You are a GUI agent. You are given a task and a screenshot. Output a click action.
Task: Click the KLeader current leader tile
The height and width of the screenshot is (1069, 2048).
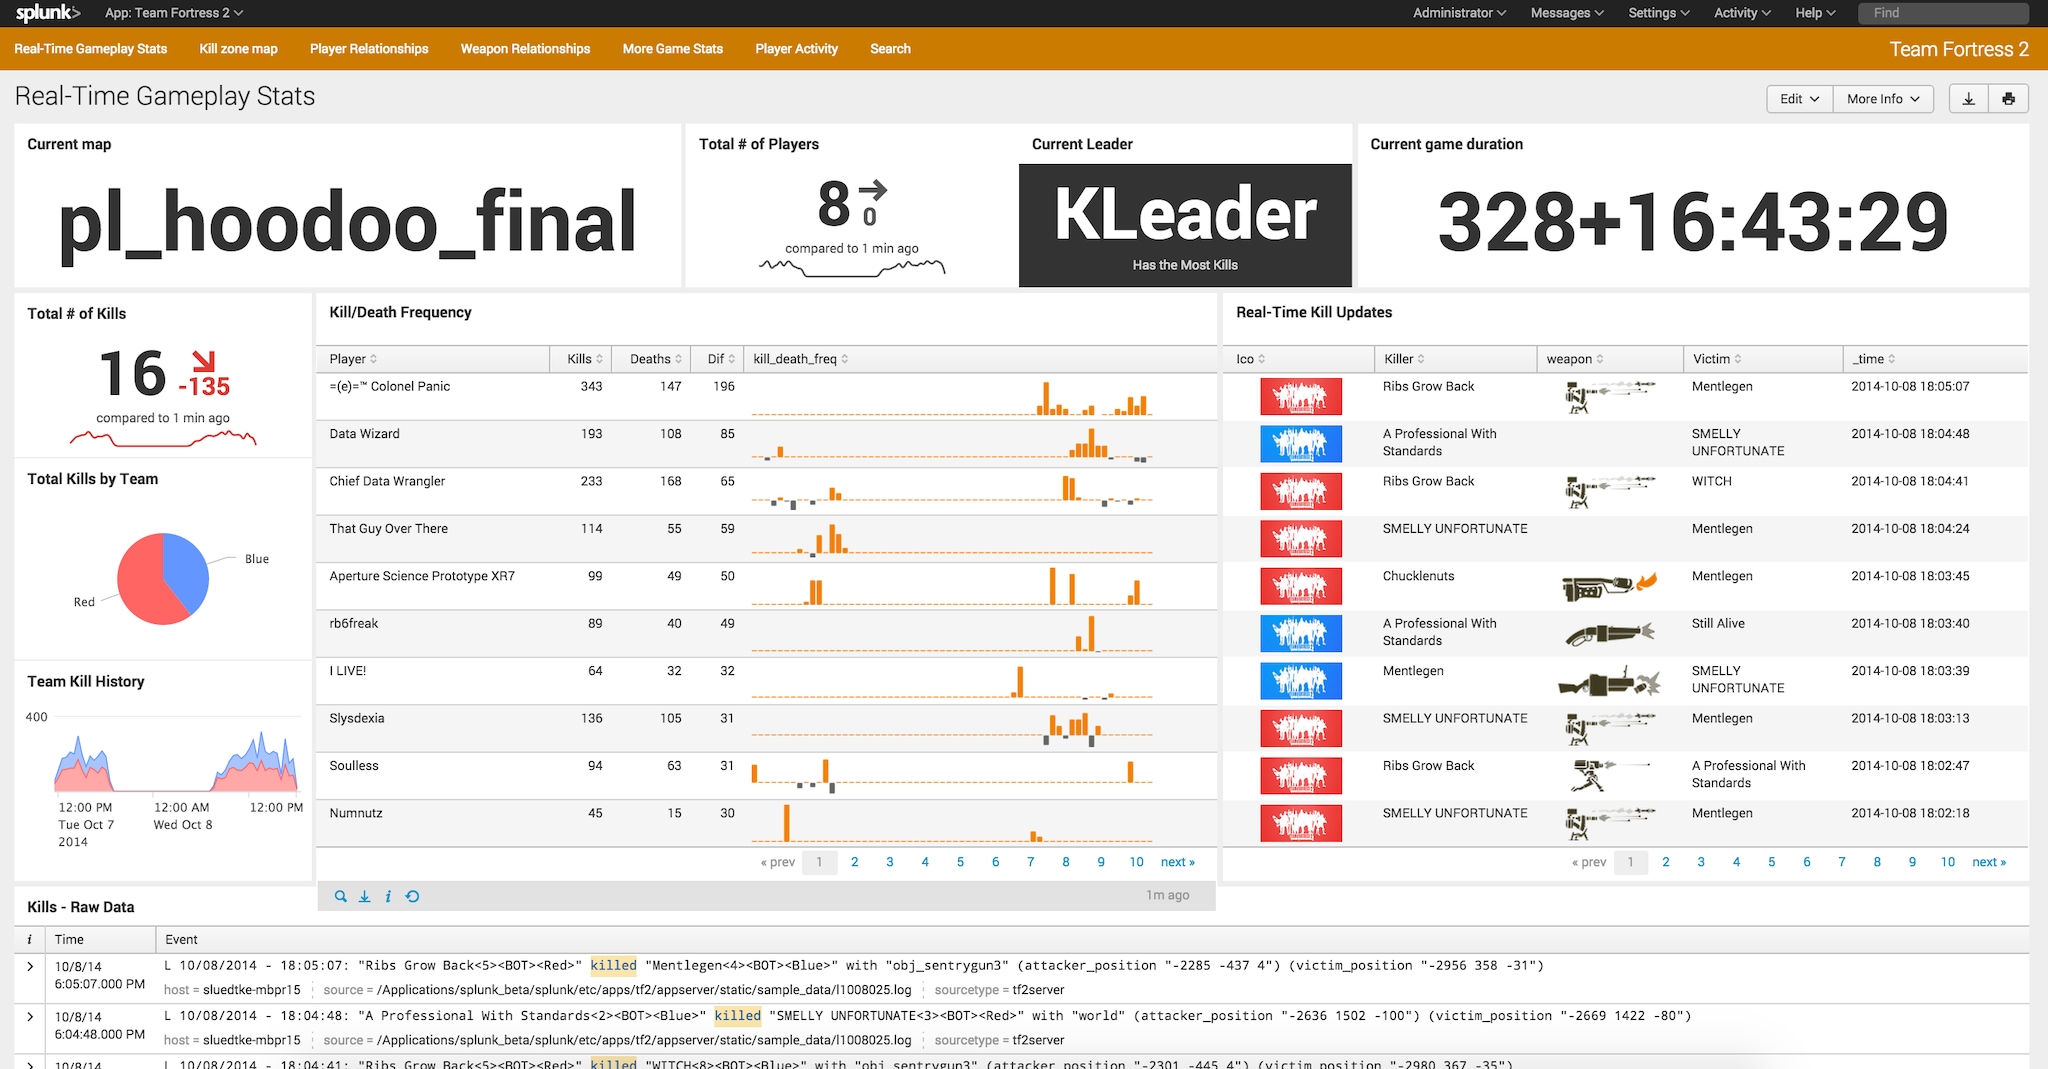[x=1185, y=225]
